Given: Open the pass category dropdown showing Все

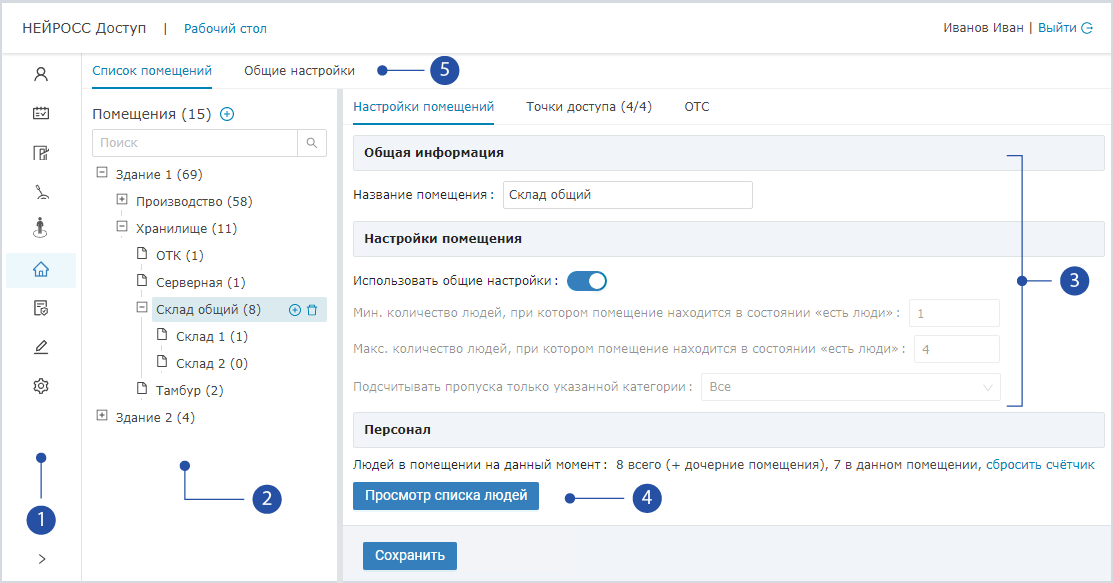Looking at the screenshot, I should coord(850,387).
